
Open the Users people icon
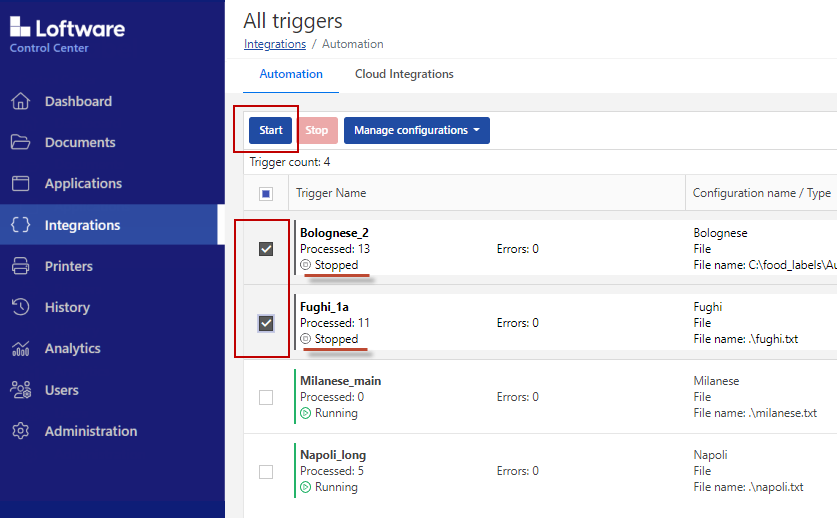[21, 390]
